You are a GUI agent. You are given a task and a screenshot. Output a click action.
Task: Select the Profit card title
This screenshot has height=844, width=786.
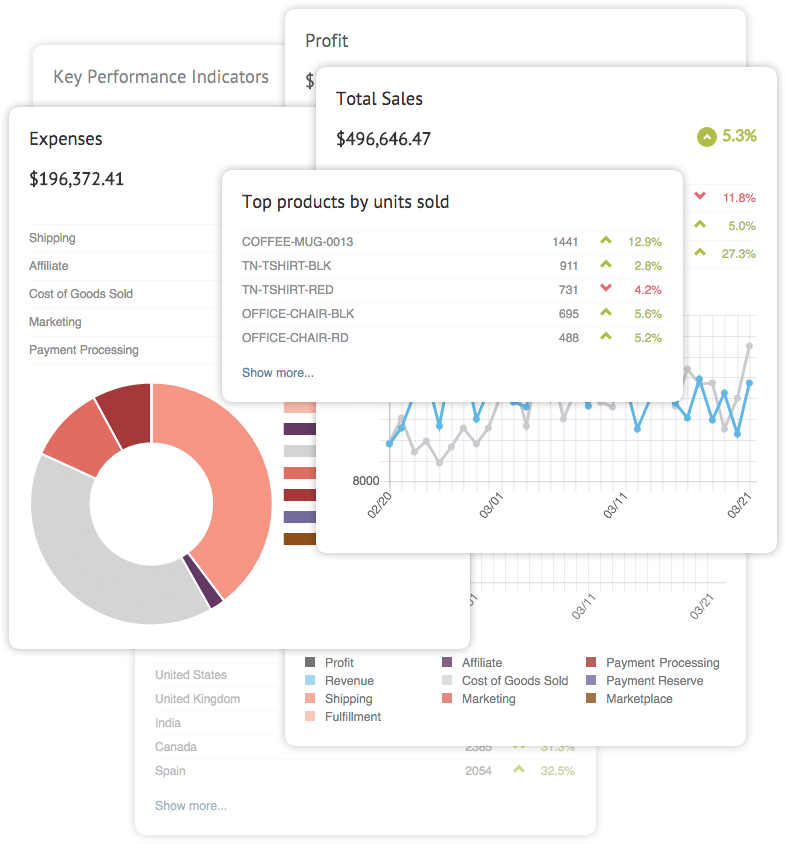pos(327,41)
